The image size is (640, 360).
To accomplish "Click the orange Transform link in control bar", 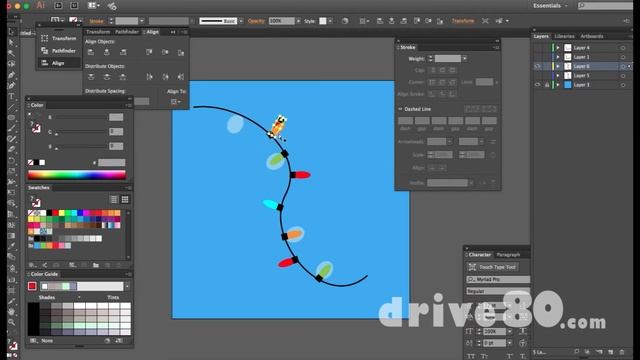I will click(463, 21).
